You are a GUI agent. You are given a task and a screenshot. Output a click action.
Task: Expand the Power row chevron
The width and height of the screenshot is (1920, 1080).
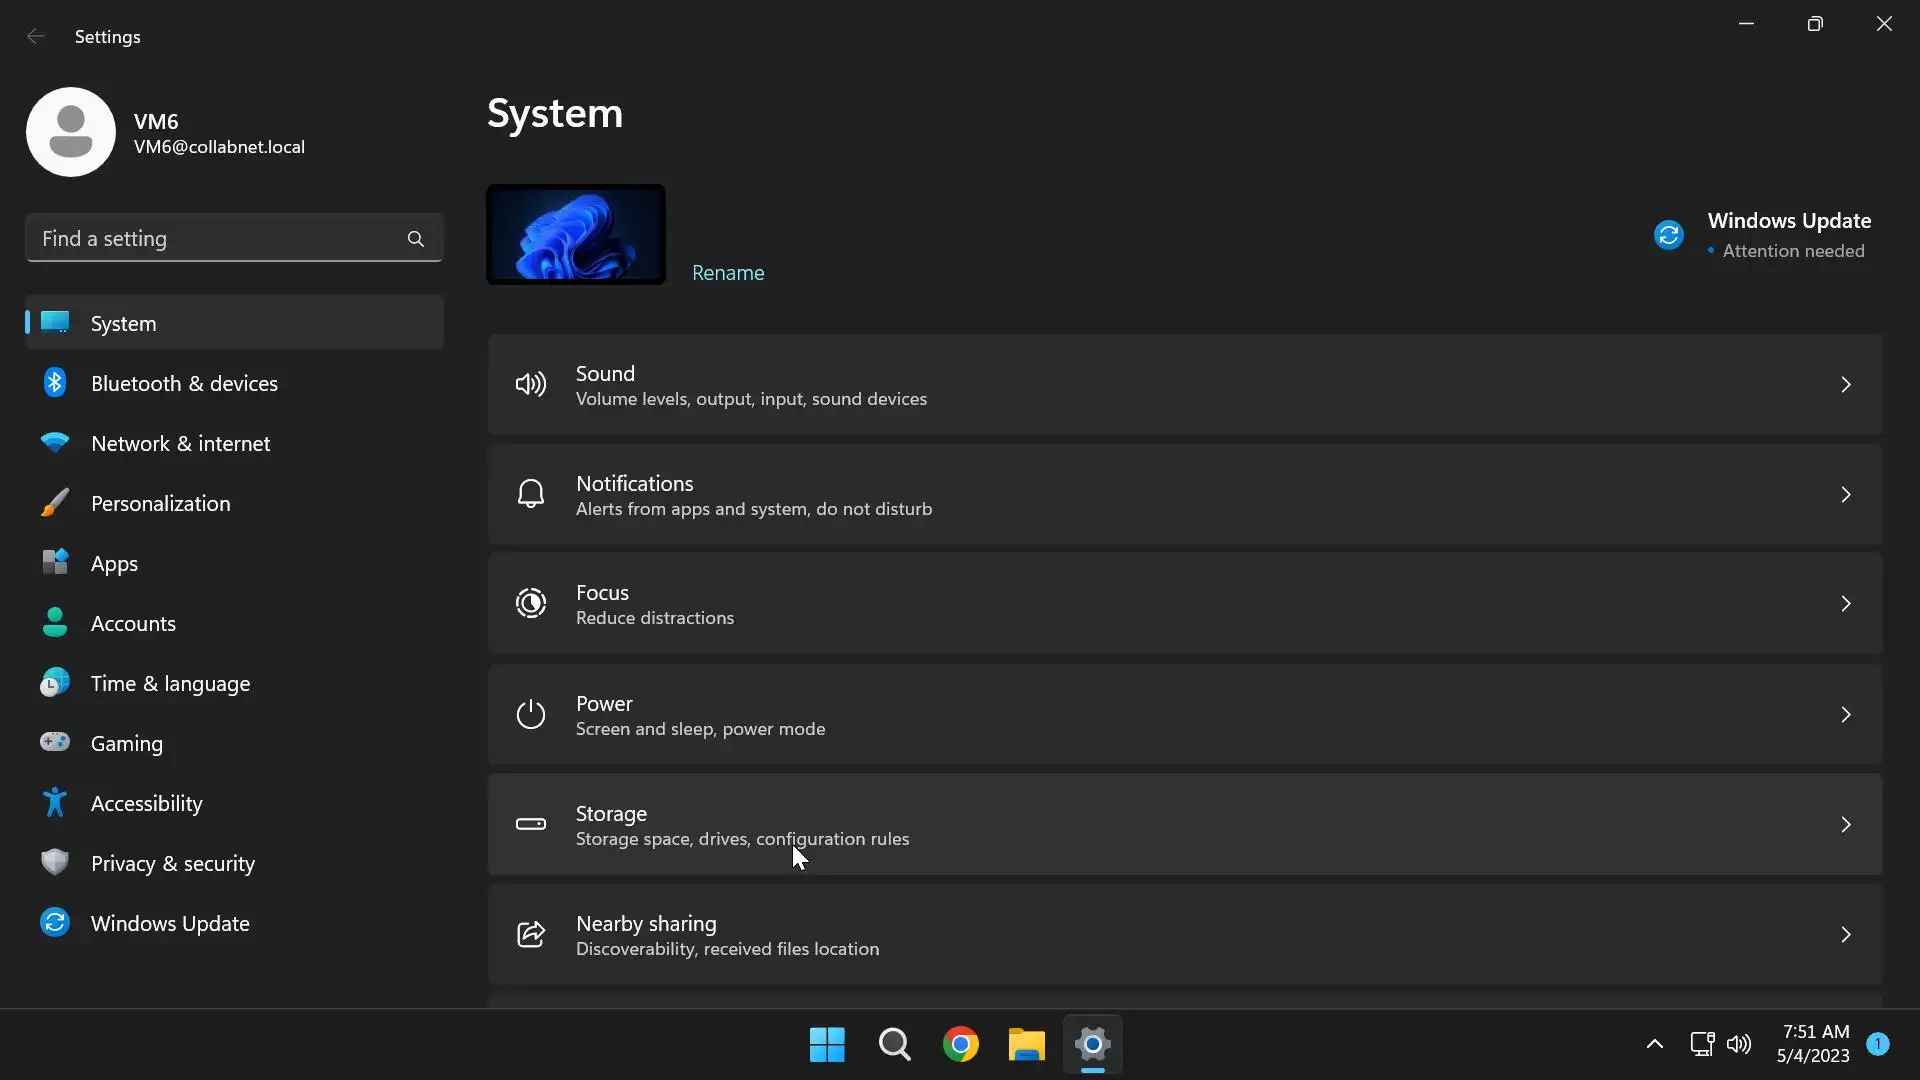click(x=1845, y=714)
